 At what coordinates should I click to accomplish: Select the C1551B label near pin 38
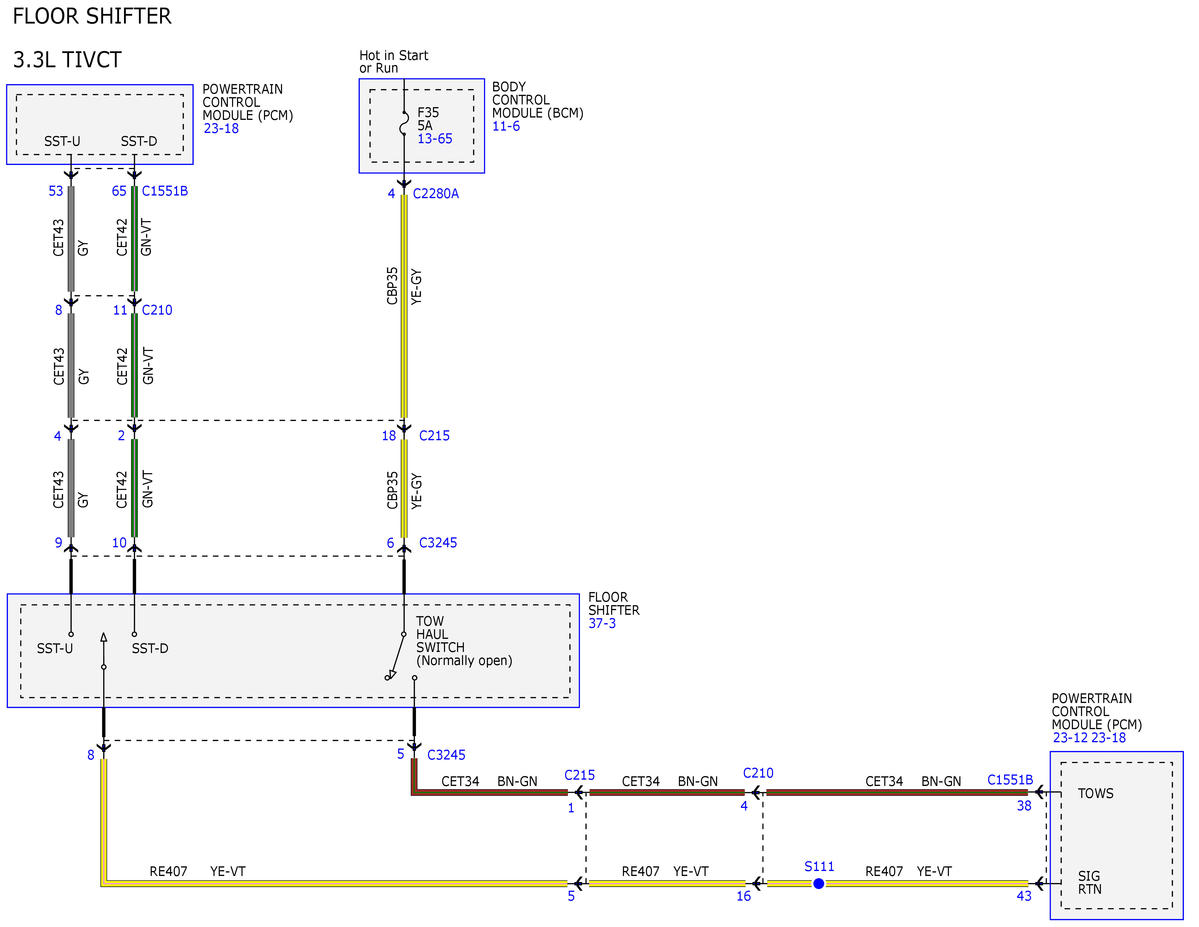click(1009, 780)
